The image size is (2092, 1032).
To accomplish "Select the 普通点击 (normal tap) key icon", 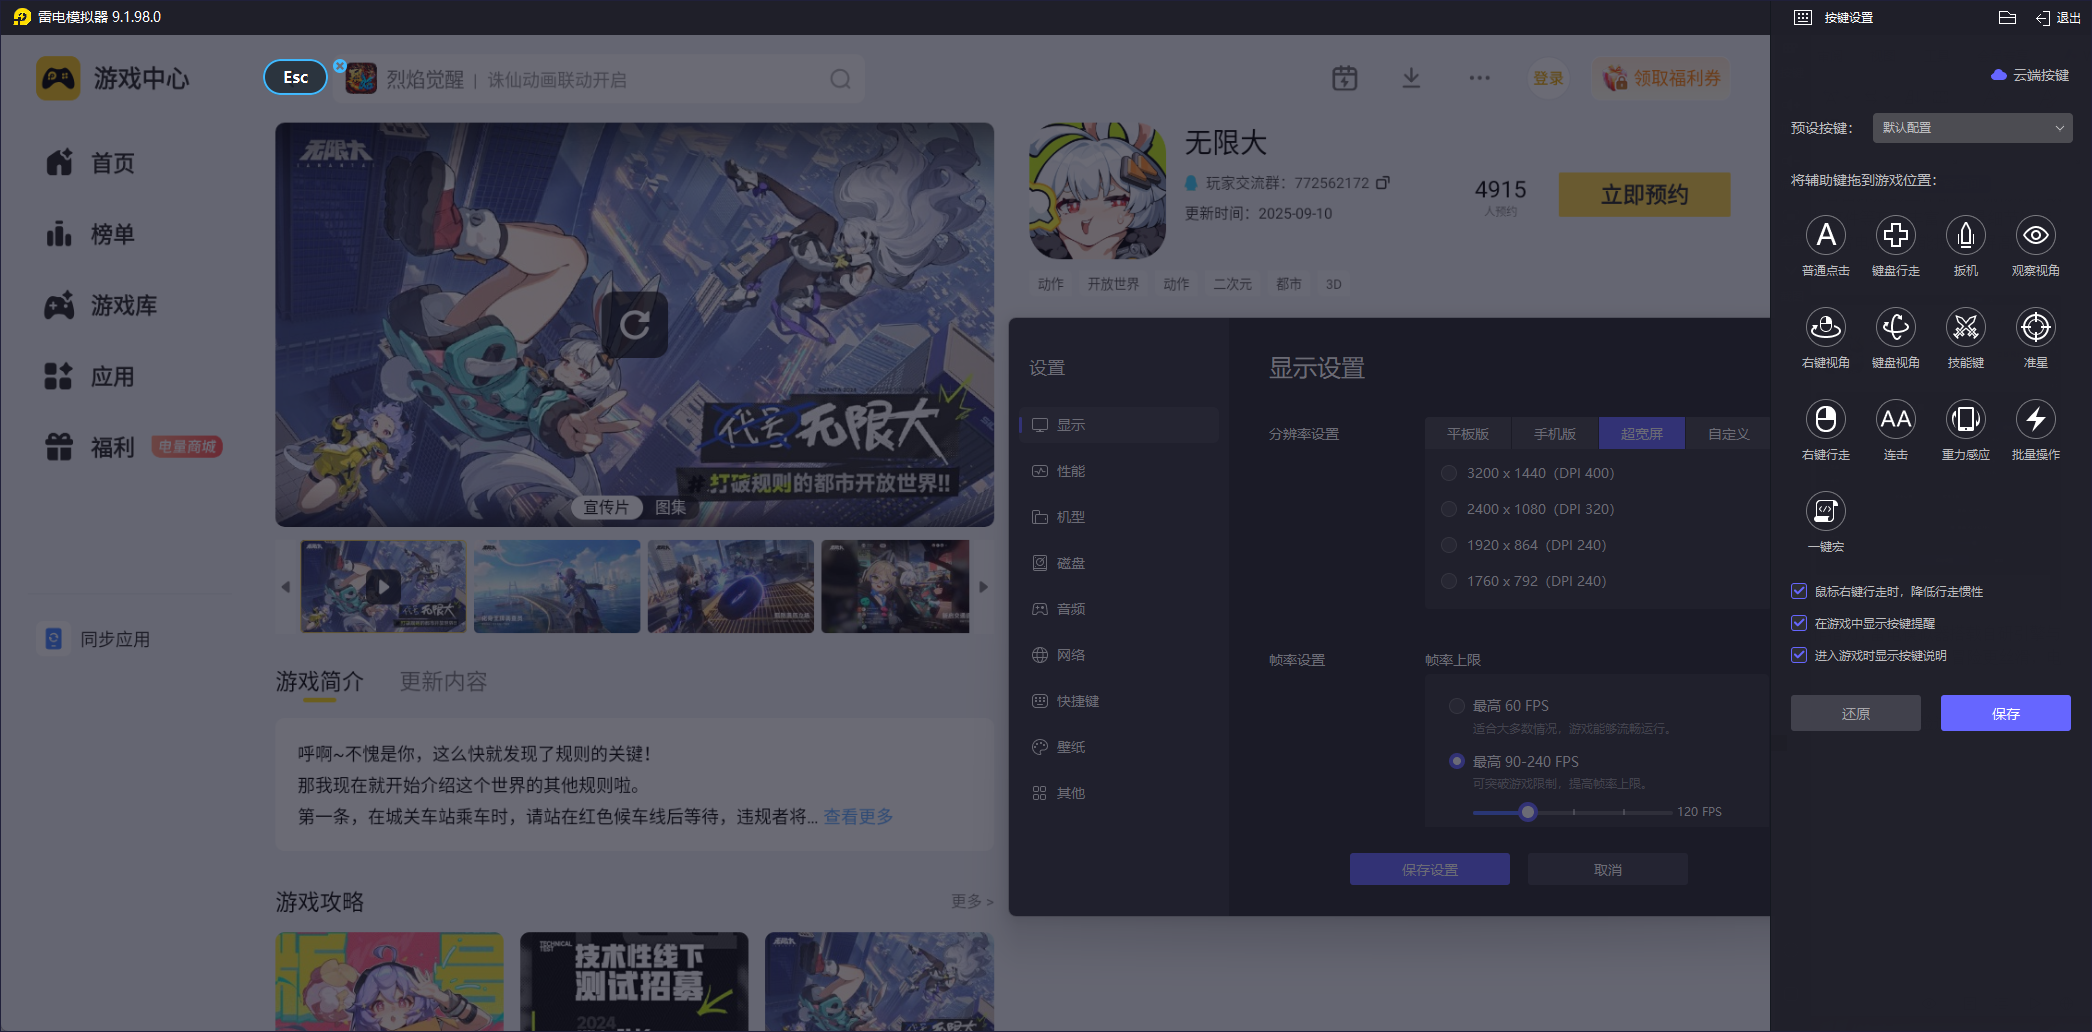I will 1825,236.
